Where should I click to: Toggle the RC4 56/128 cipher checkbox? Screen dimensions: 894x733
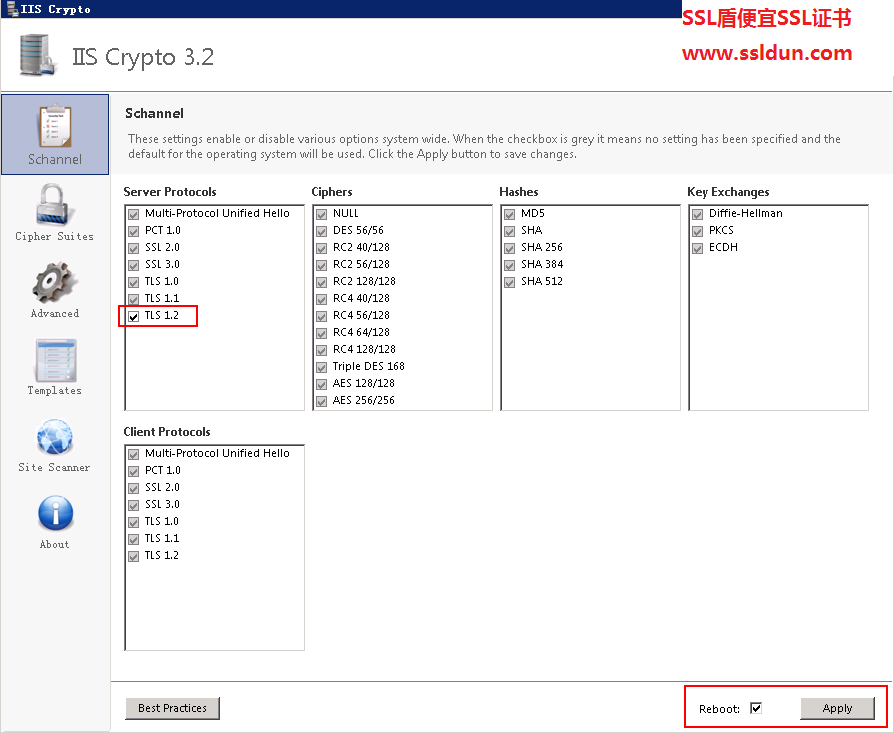tap(322, 316)
